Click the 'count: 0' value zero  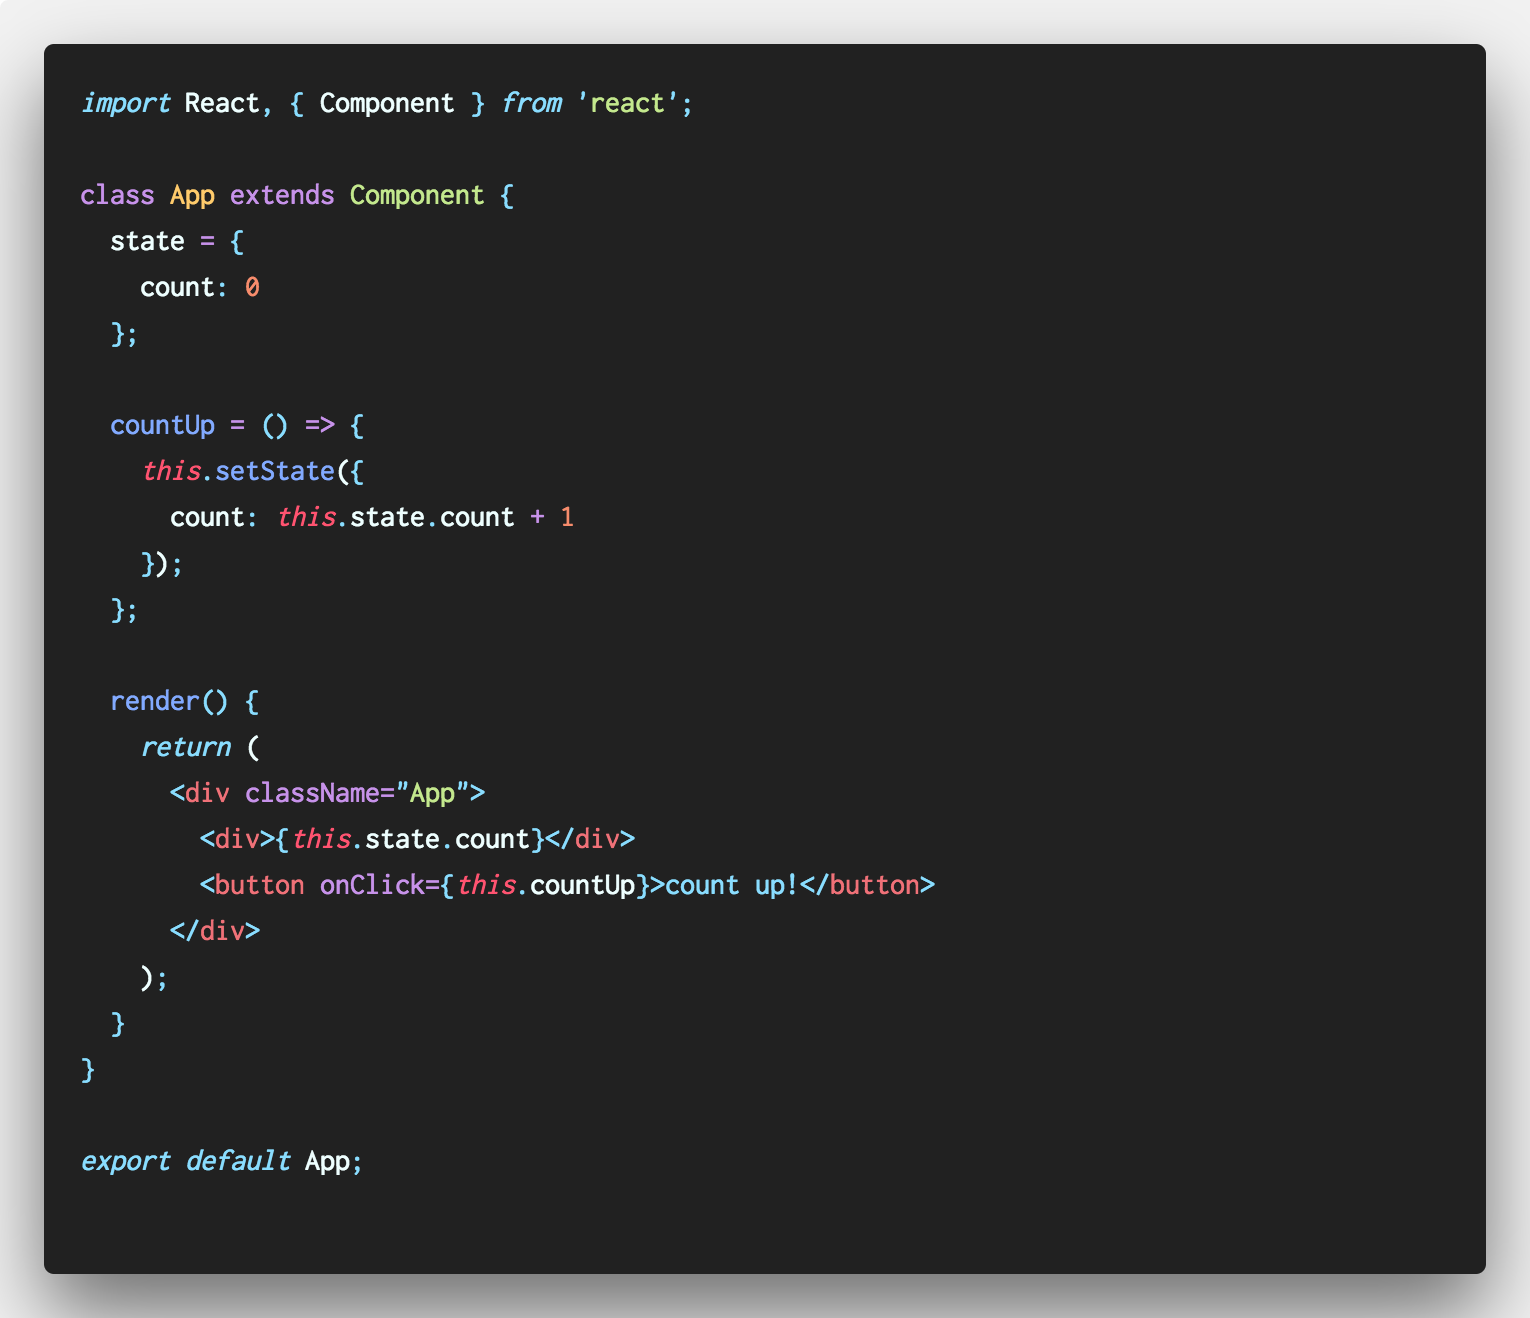252,287
